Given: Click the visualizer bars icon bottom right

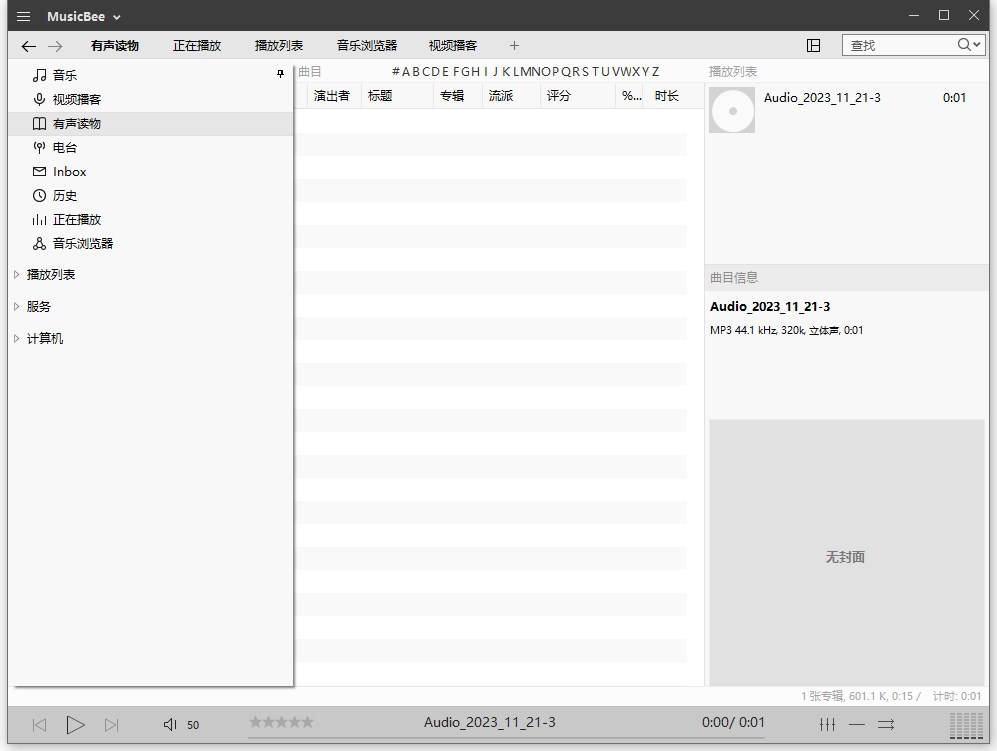Looking at the screenshot, I should point(967,723).
